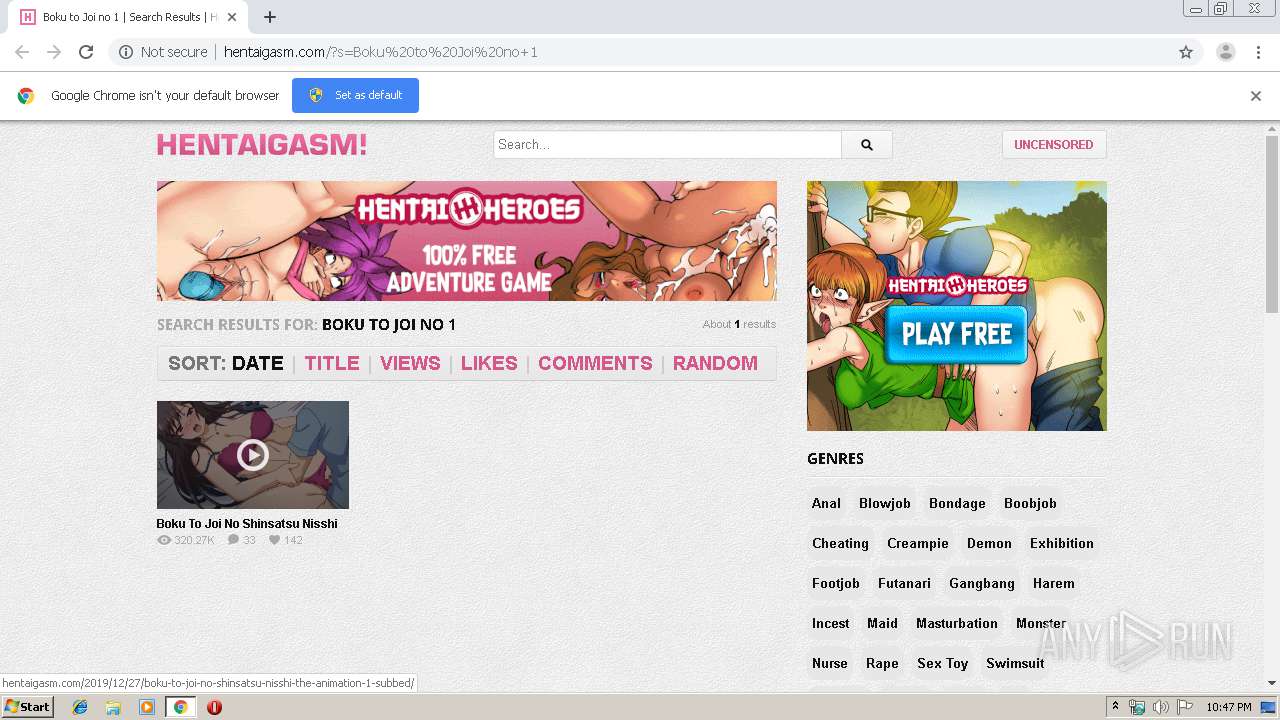
Task: Click the magnifier search button
Action: pos(867,145)
